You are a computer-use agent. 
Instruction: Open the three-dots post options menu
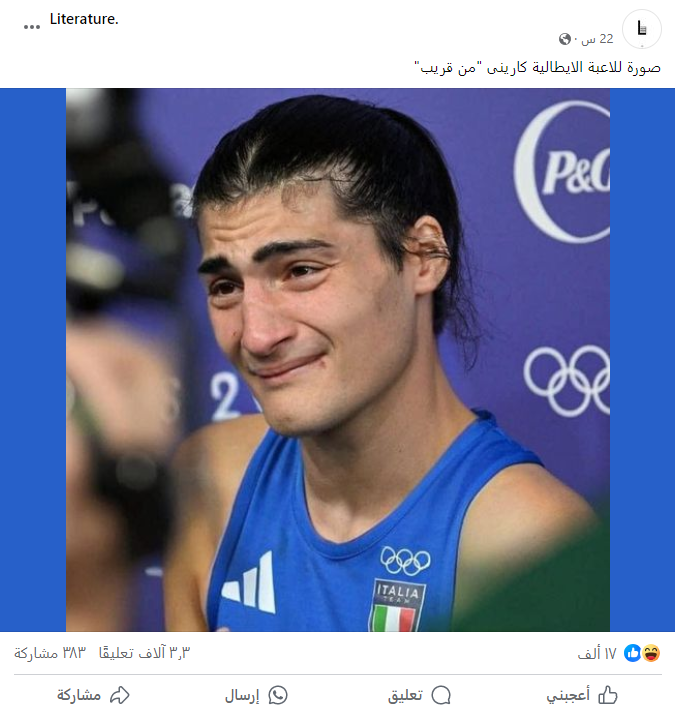click(x=32, y=27)
